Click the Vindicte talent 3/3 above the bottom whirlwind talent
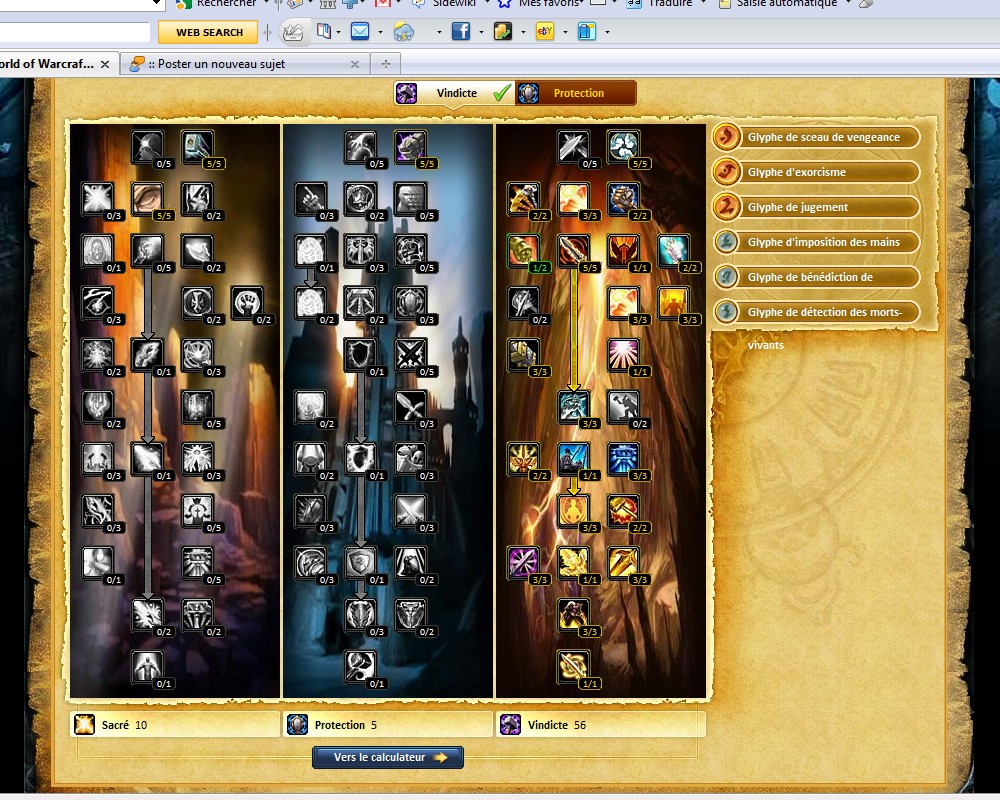 tap(574, 614)
